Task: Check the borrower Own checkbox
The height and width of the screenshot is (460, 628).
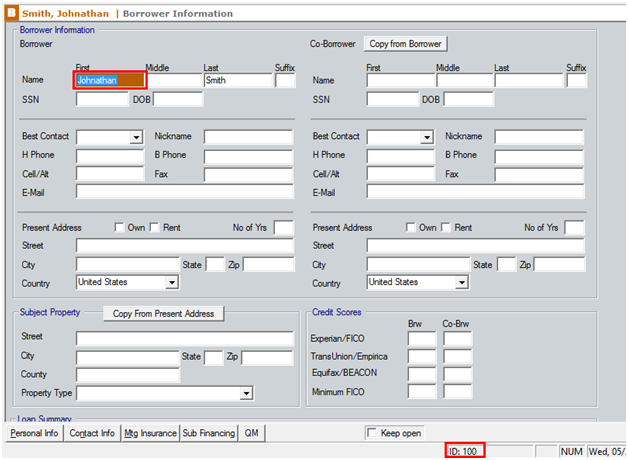Action: (x=120, y=228)
